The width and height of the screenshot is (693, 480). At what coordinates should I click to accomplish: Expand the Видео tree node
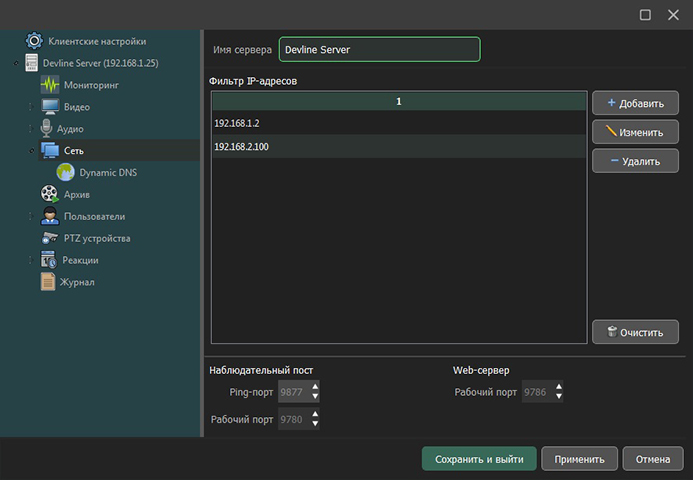coord(30,107)
